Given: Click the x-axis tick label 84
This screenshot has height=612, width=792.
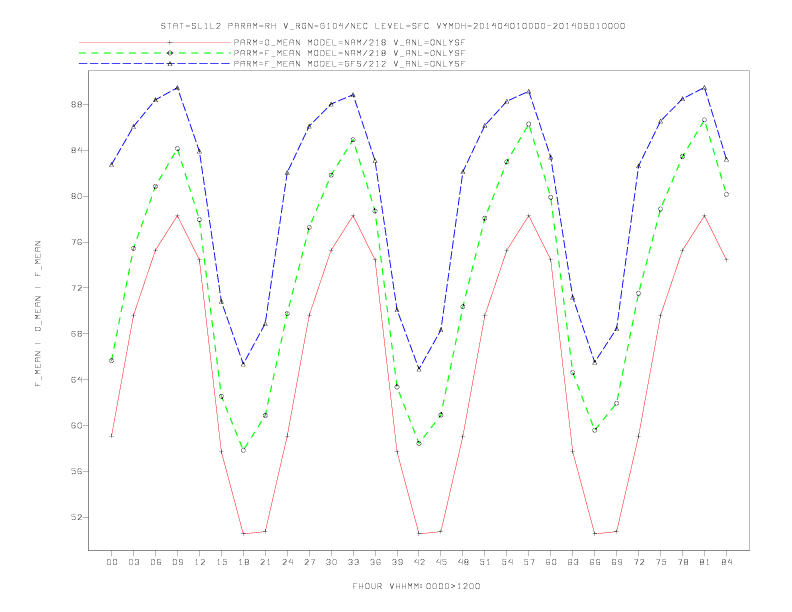Looking at the screenshot, I should pyautogui.click(x=726, y=562).
